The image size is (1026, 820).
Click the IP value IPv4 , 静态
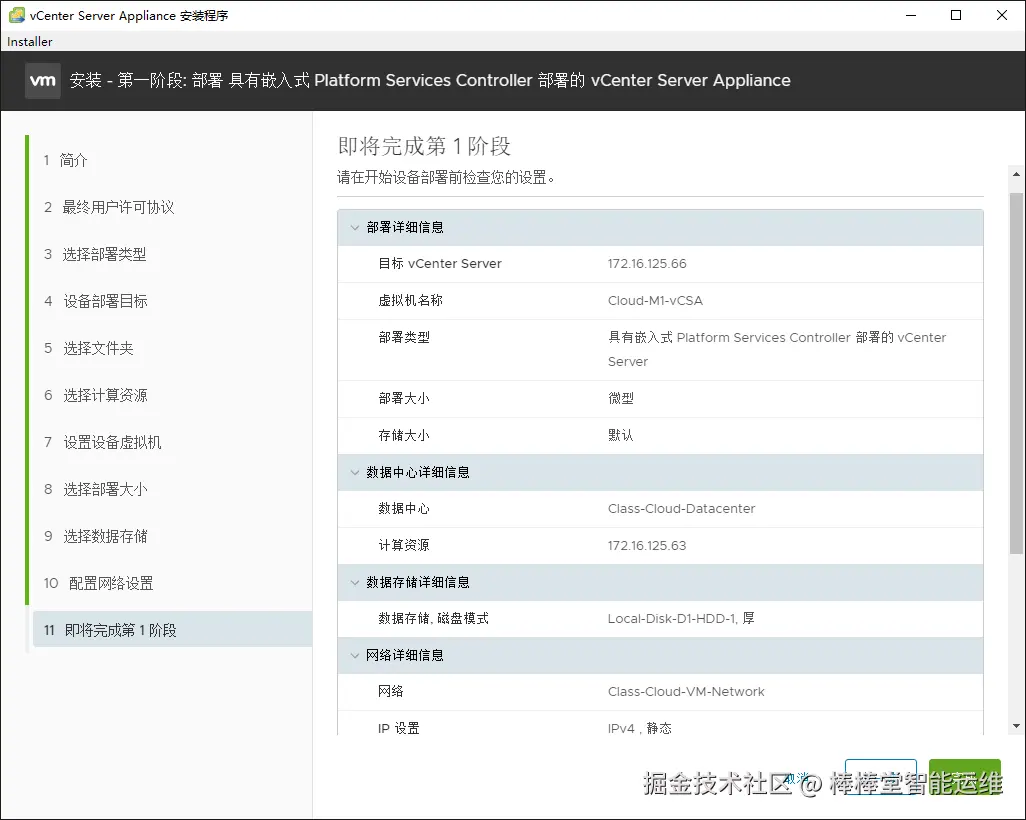639,728
